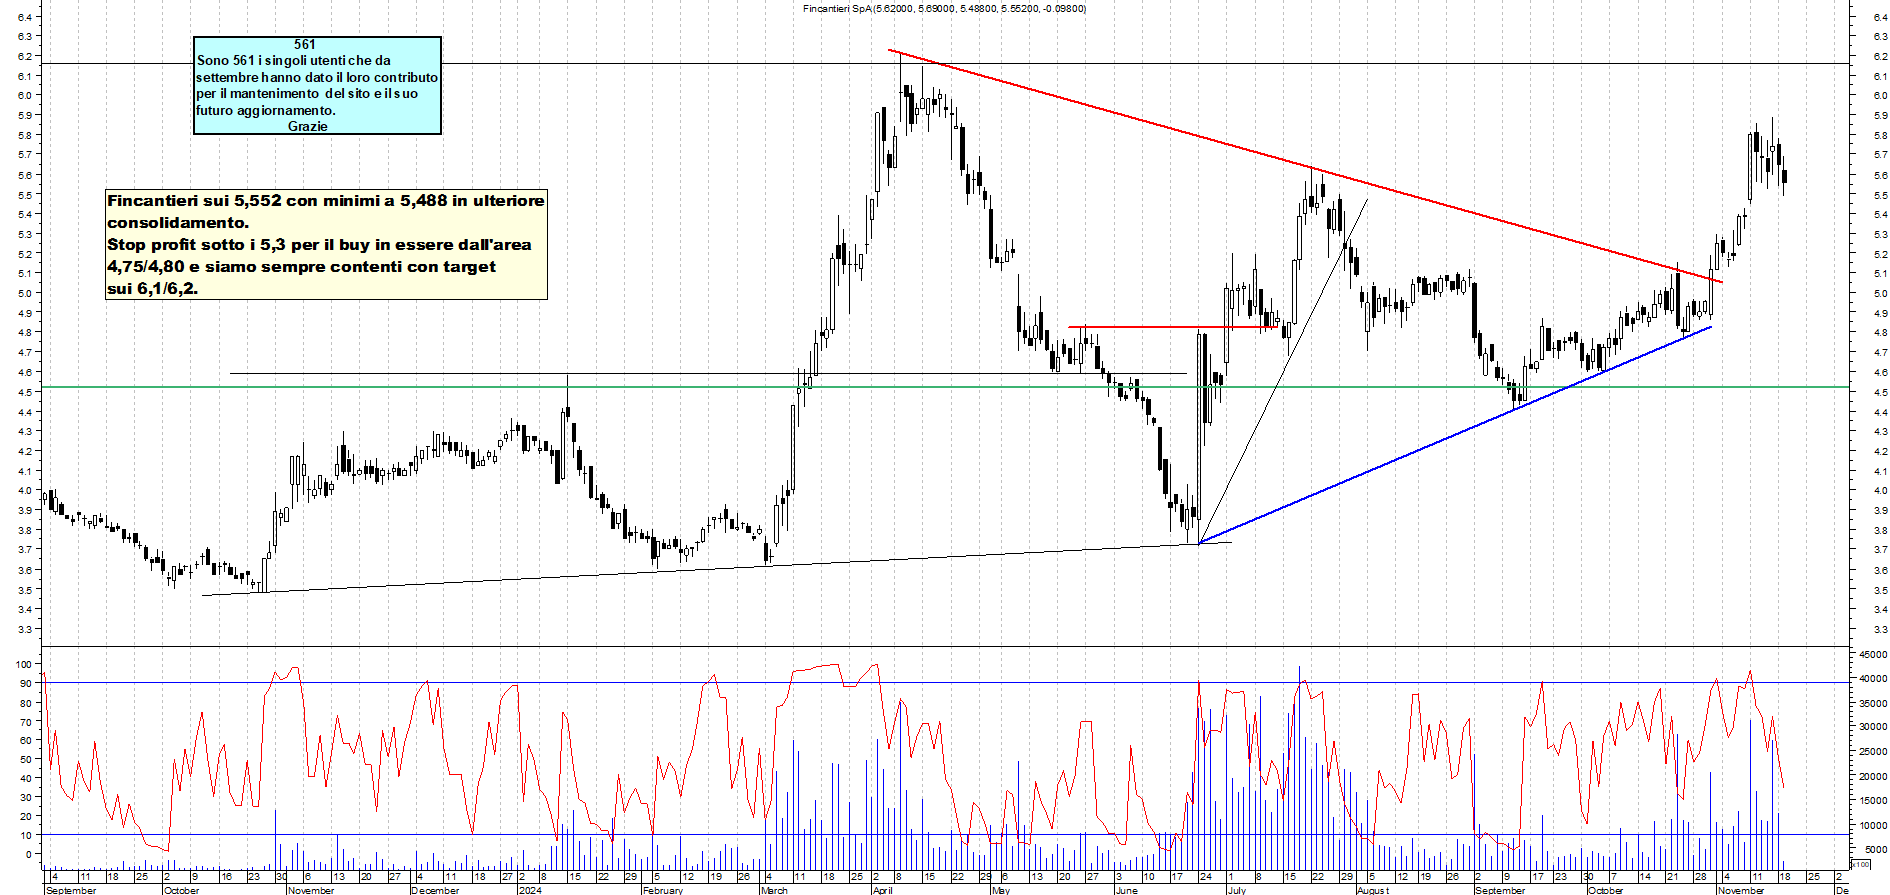Click 'Fincantieri sui 5,552 con minimi' annotation line
Screen dimensions: 1890x895
(326, 200)
